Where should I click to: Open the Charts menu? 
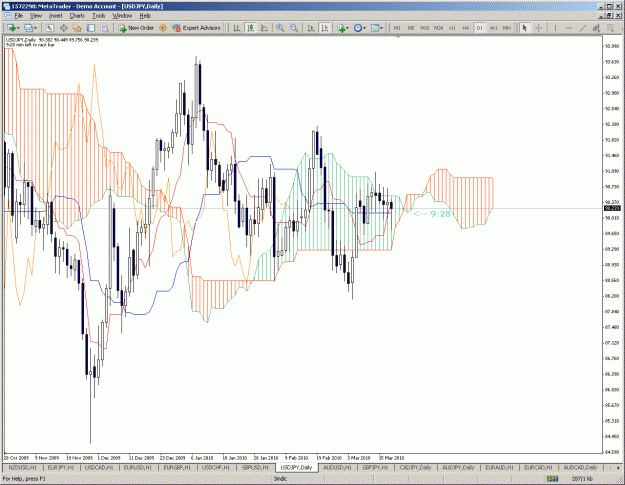click(x=77, y=16)
